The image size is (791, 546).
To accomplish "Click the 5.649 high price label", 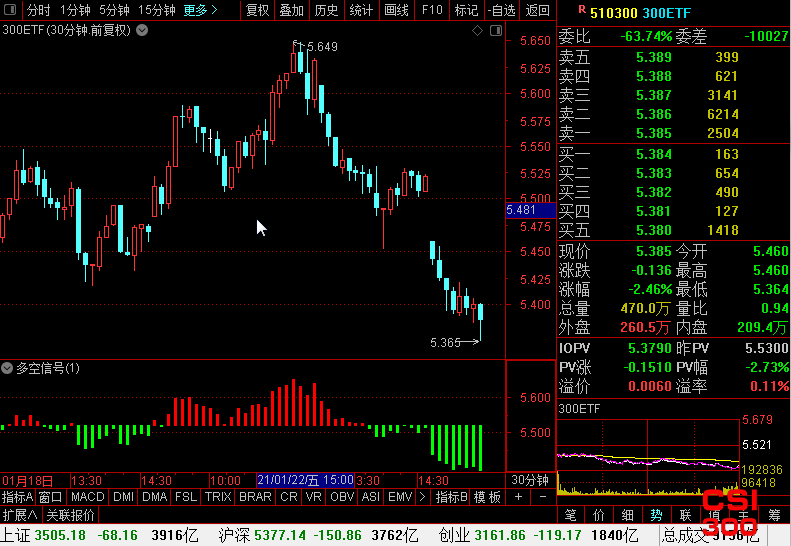I will click(x=322, y=47).
